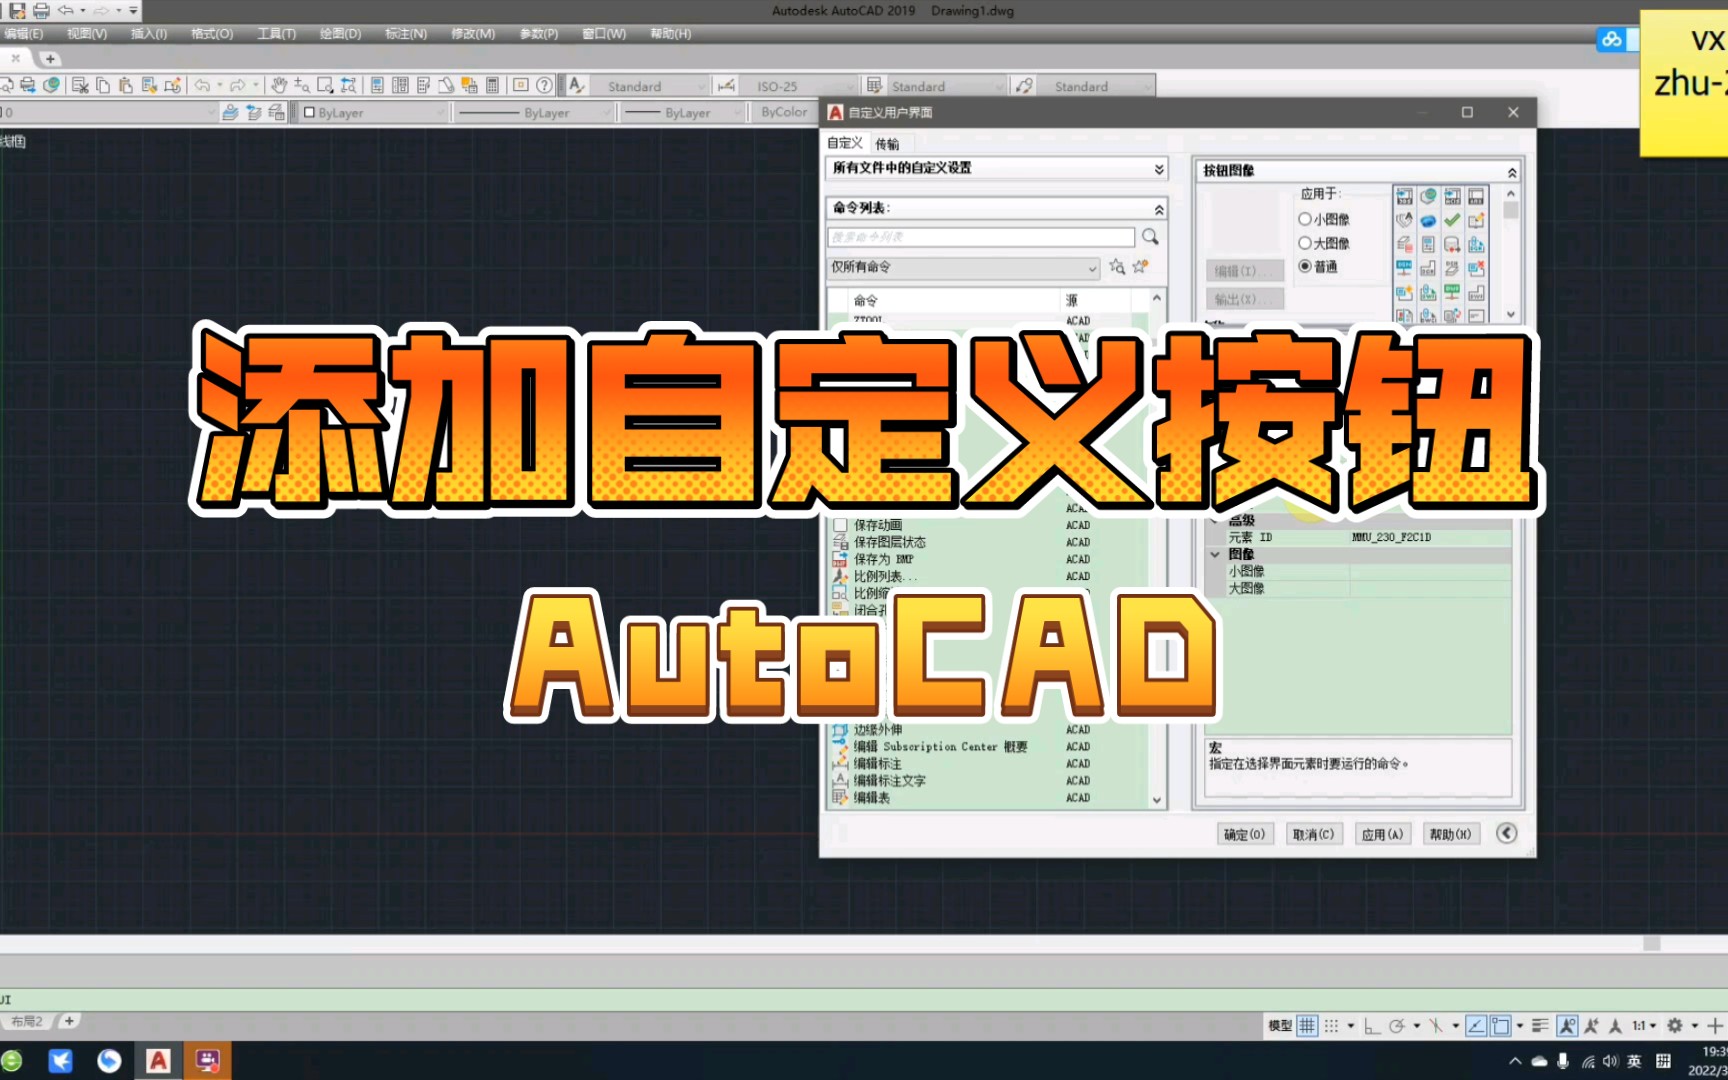This screenshot has width=1728, height=1080.
Task: Select the 小图像 radio button
Action: 1304,219
